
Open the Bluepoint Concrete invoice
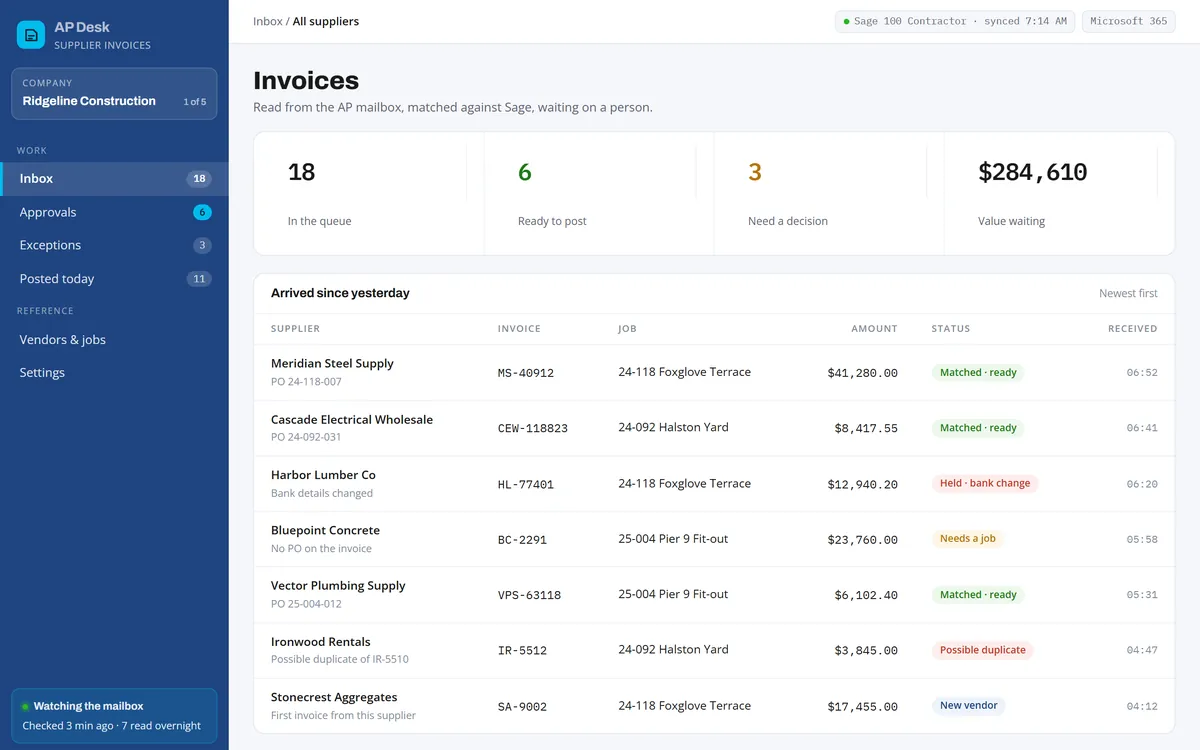tap(714, 539)
